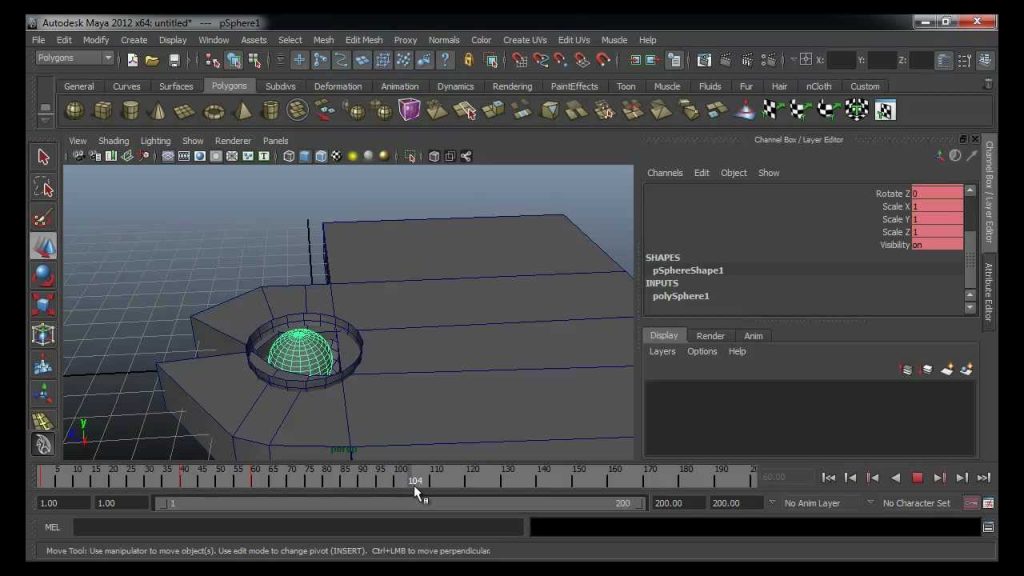Screen dimensions: 1024x576
Task: Select the Universal Manipulator tool
Action: click(x=43, y=335)
